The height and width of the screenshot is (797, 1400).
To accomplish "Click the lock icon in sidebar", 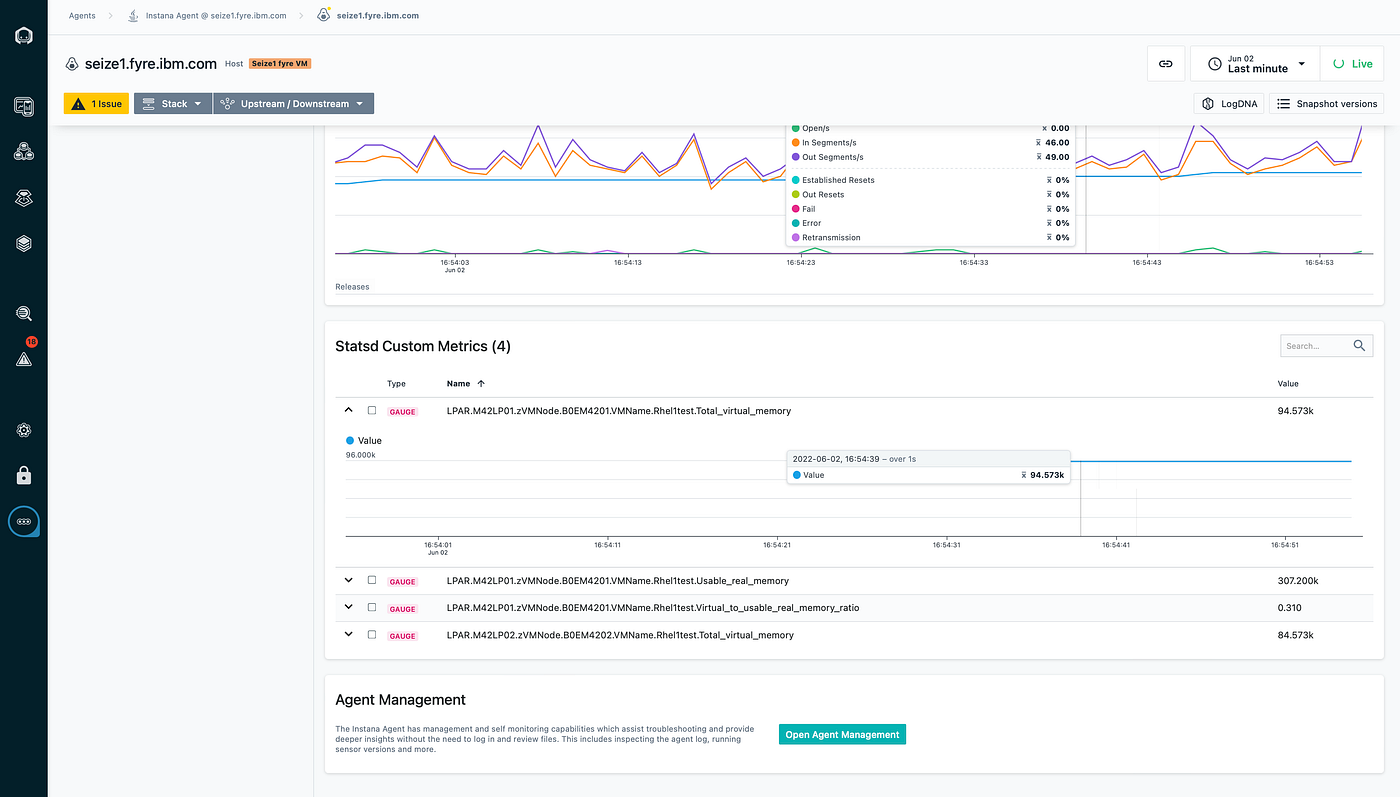I will click(x=24, y=475).
